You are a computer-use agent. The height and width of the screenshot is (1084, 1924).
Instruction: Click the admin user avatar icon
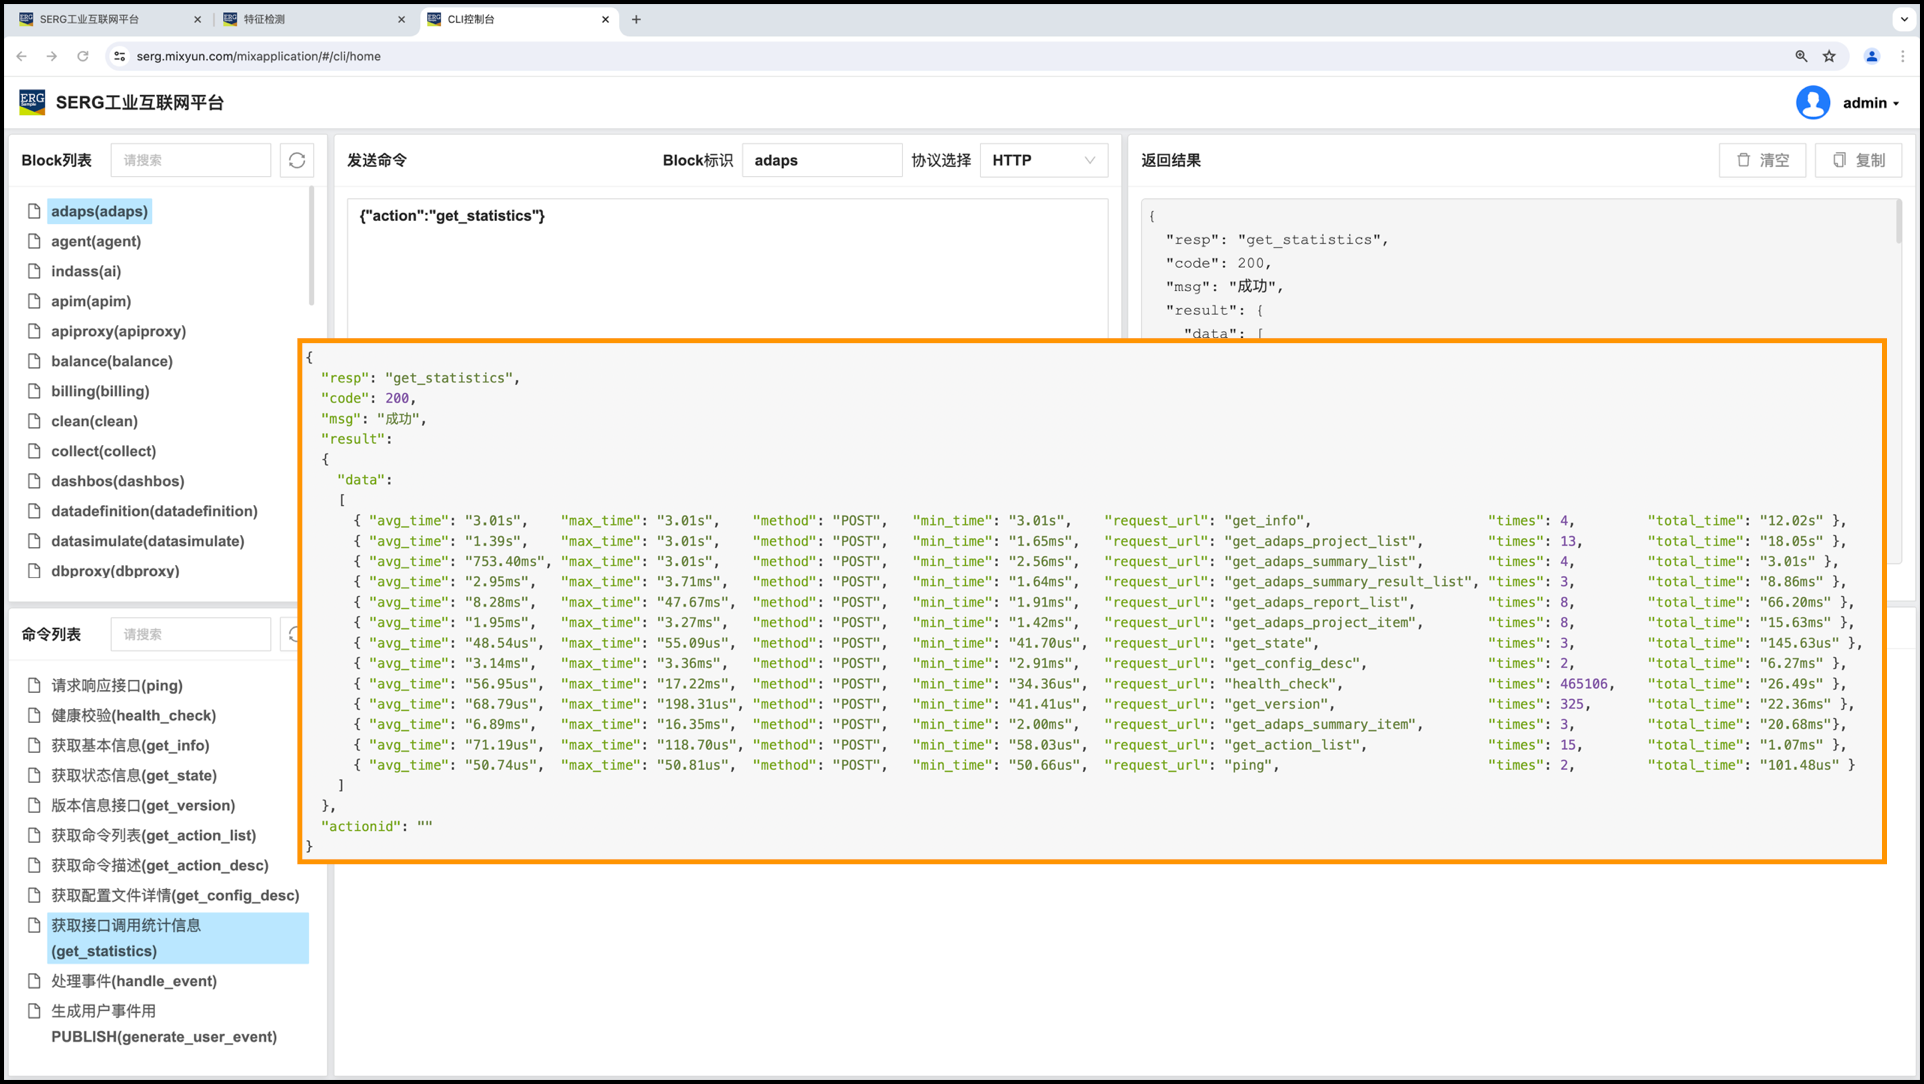1812,102
